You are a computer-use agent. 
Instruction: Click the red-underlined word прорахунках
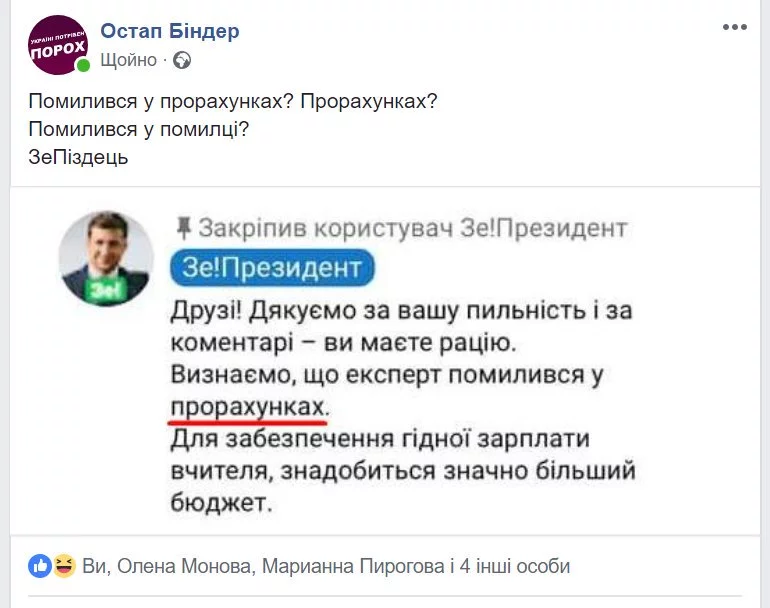coord(248,408)
